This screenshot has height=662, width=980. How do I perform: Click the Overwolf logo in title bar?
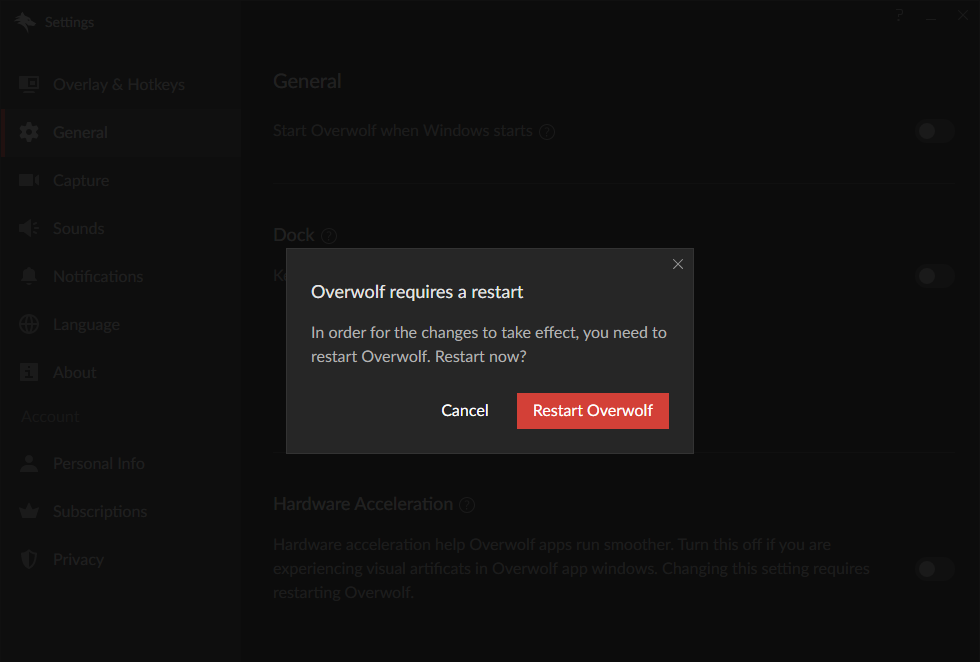[25, 22]
